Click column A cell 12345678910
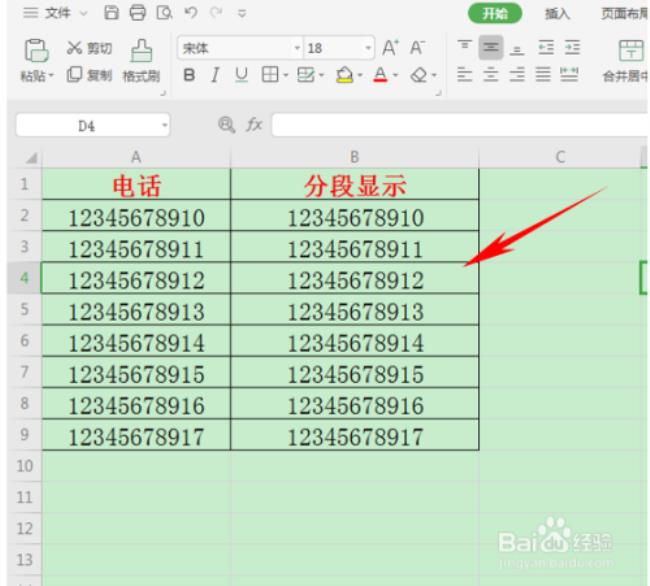The width and height of the screenshot is (650, 586). point(136,216)
